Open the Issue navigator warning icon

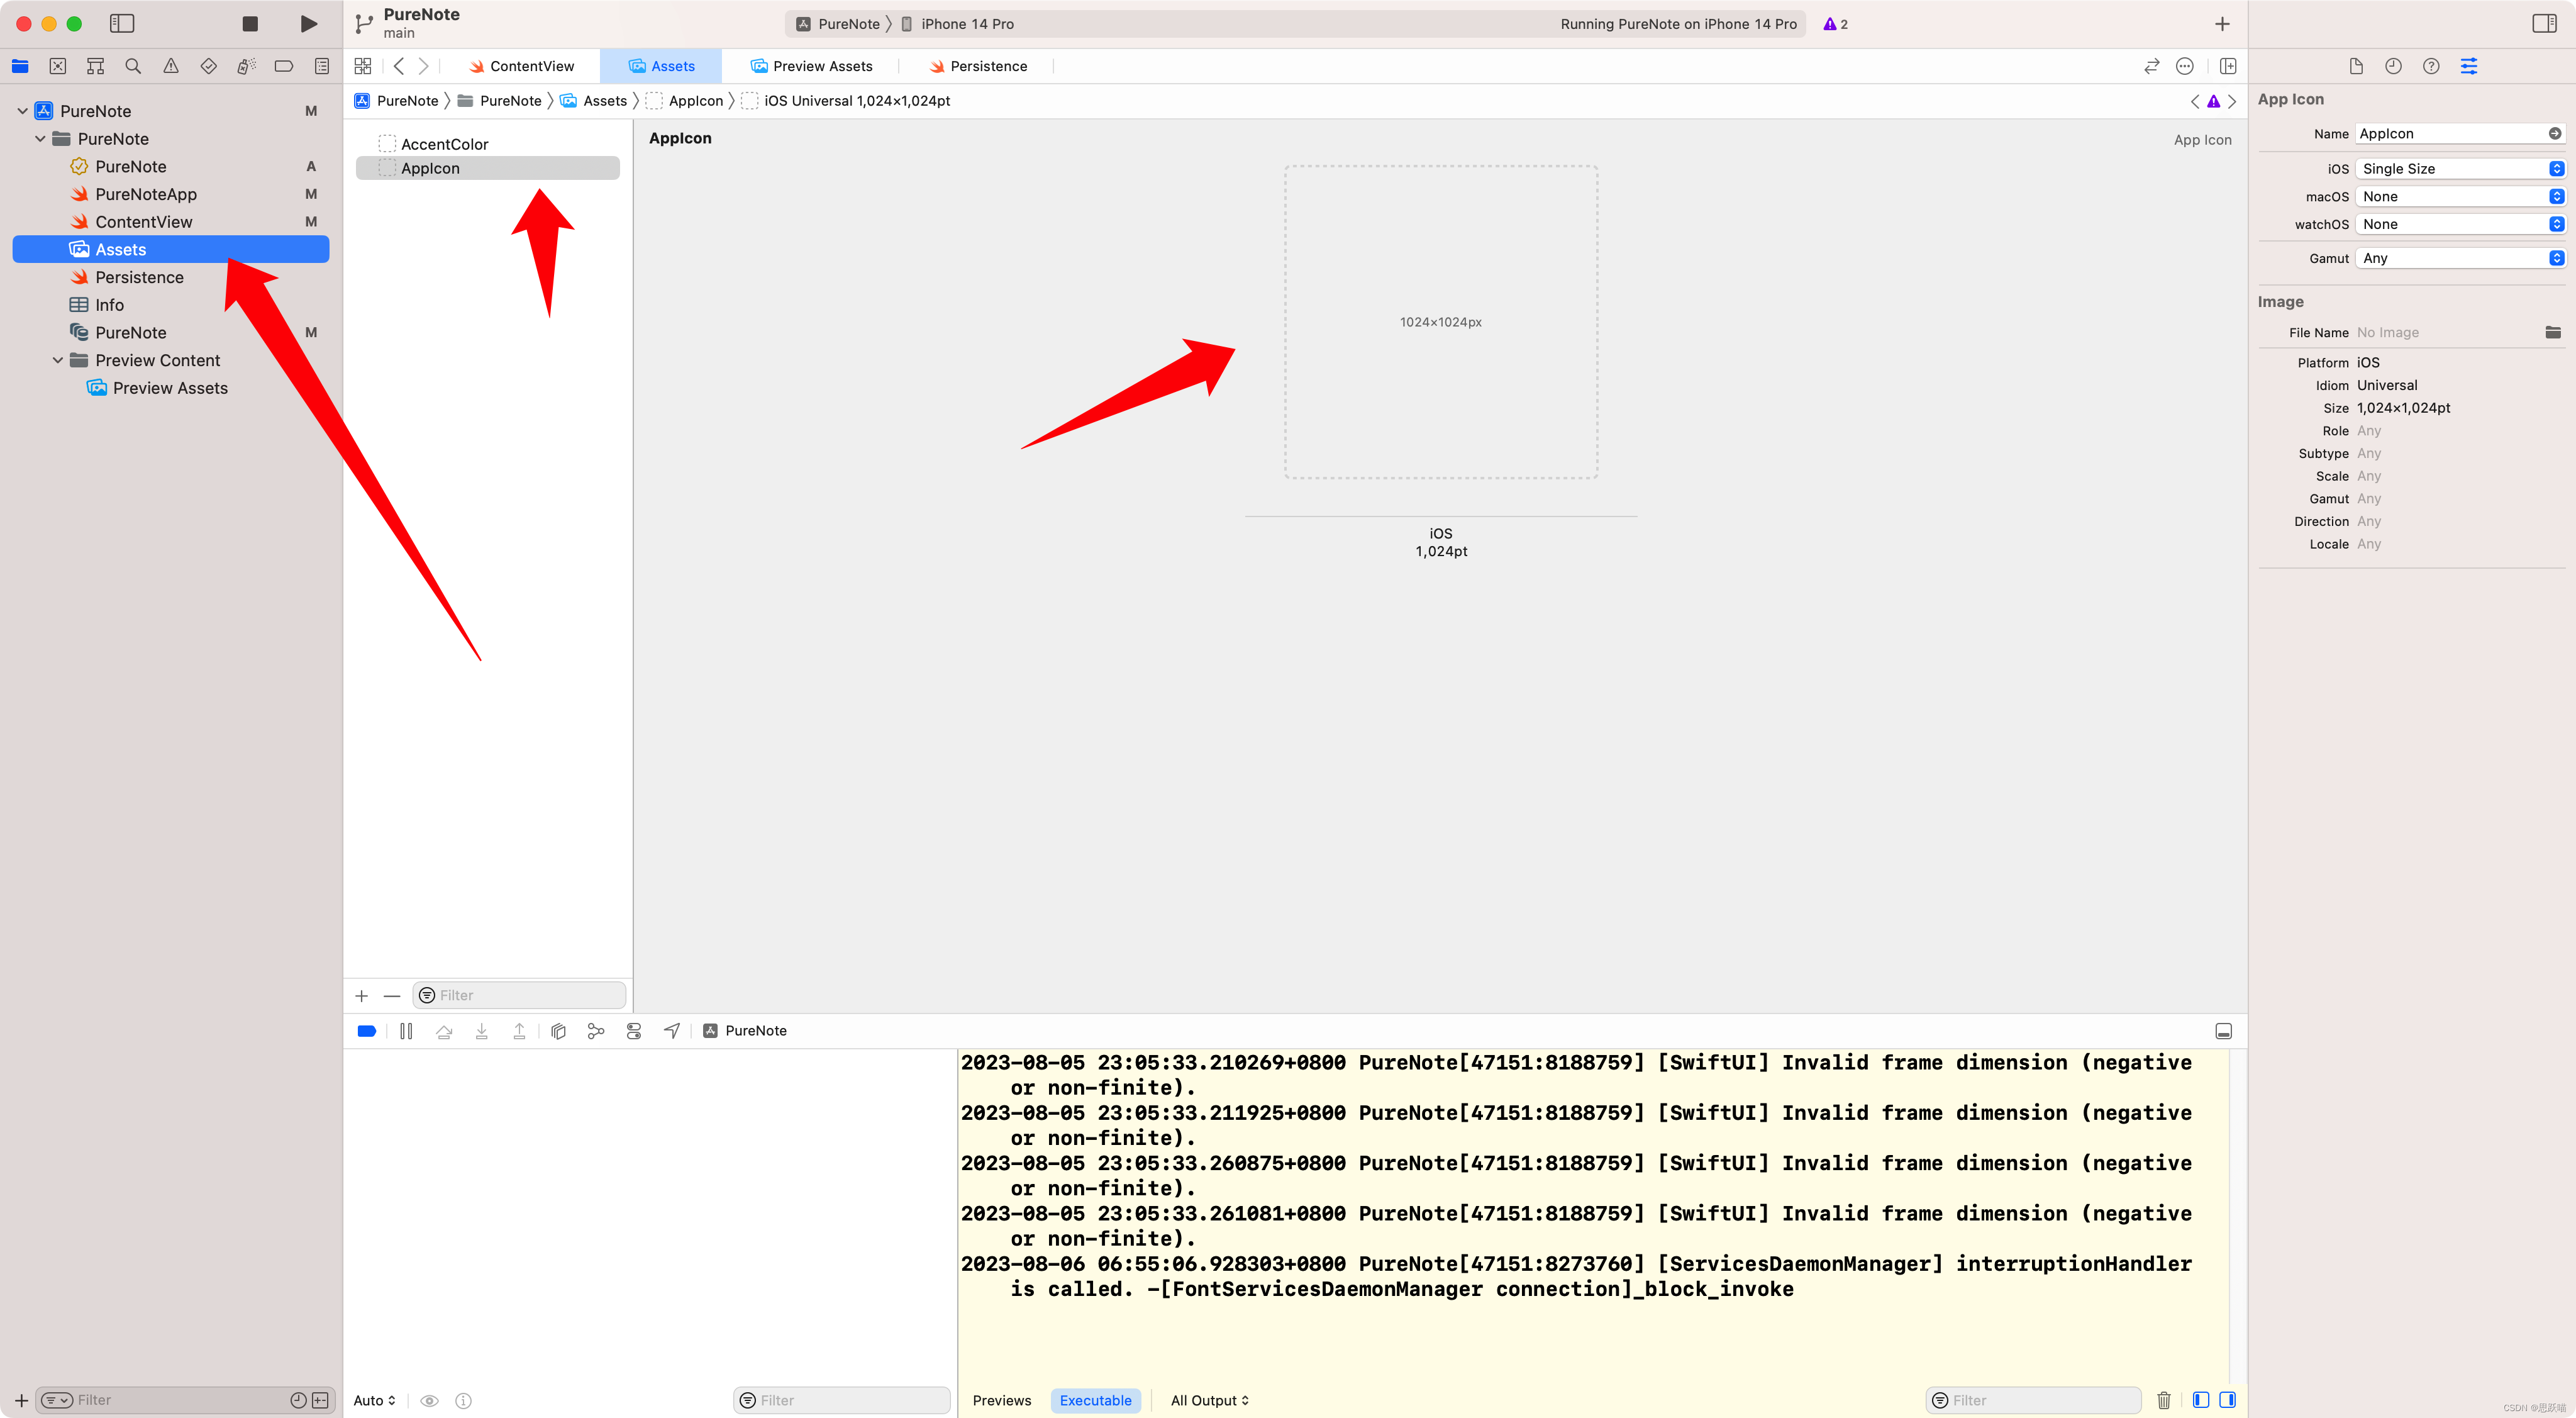(x=171, y=66)
